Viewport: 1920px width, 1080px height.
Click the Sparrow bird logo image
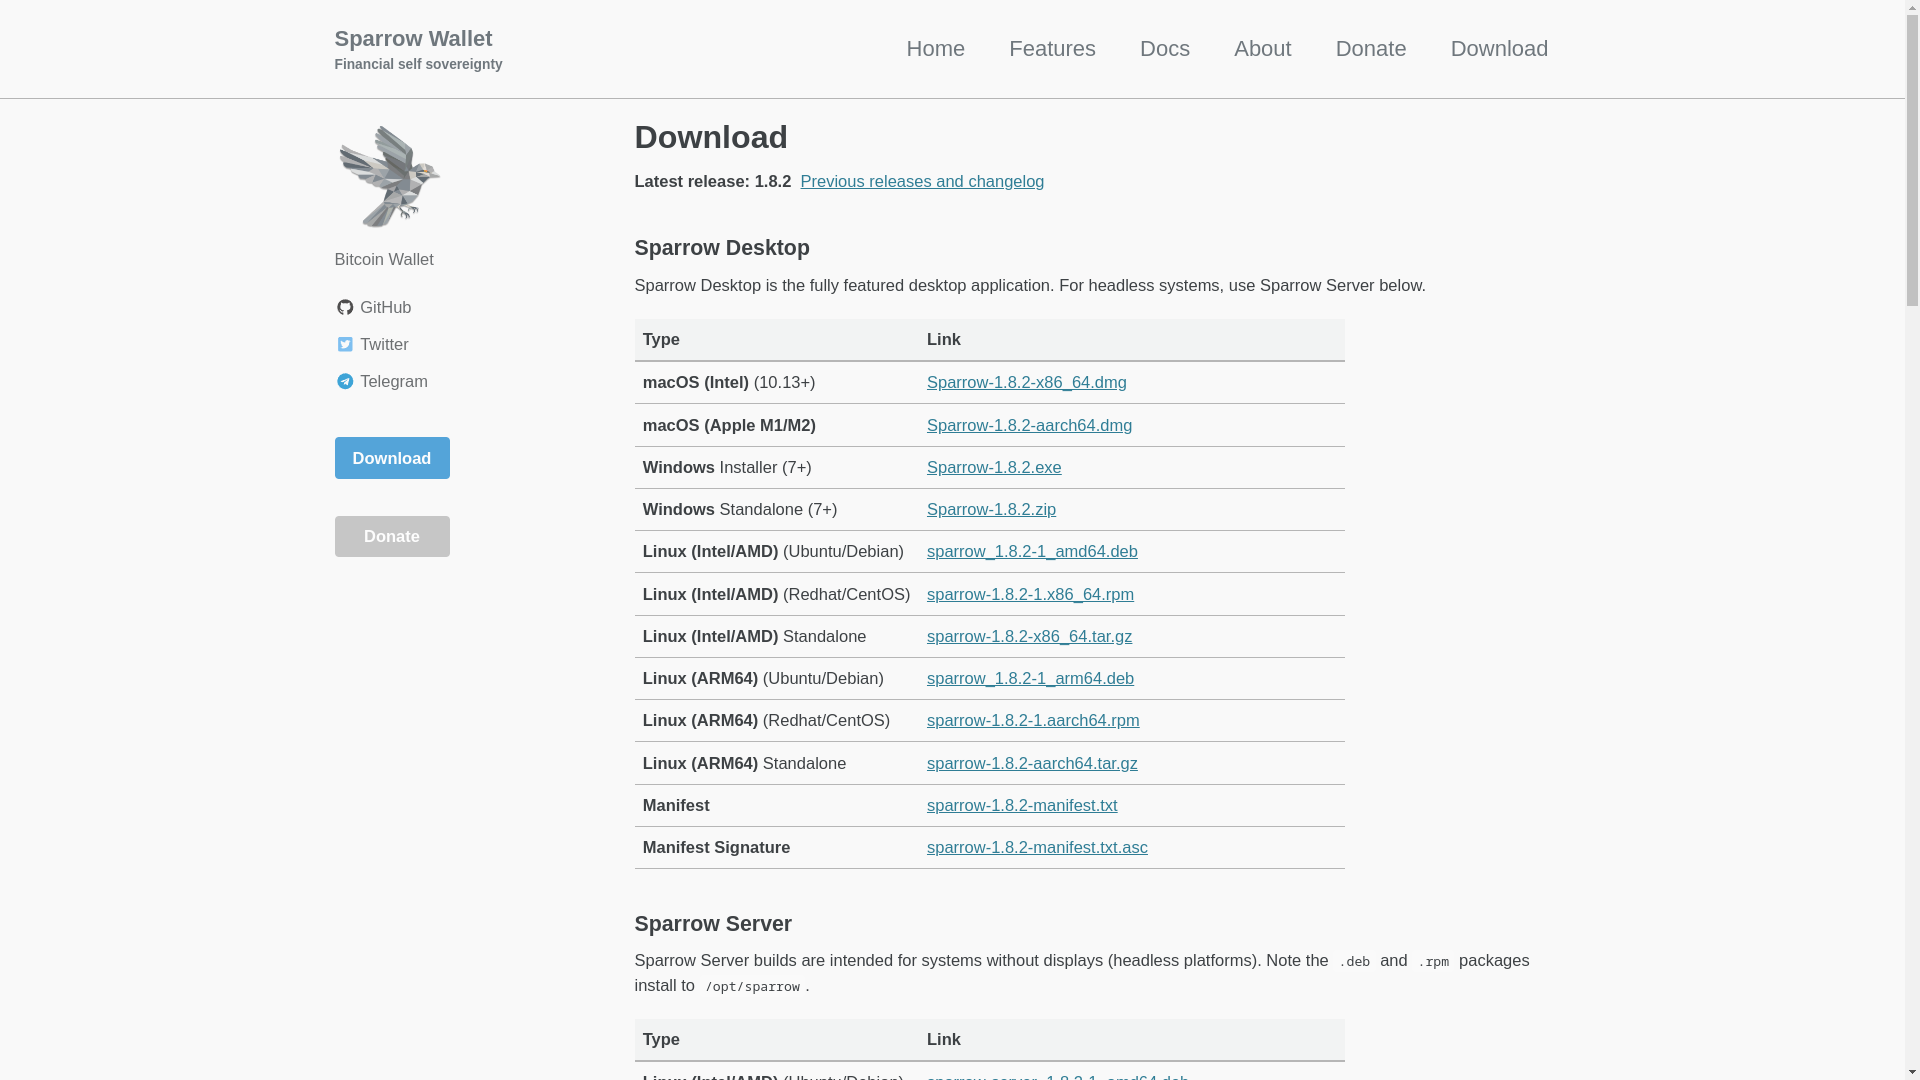[x=389, y=177]
